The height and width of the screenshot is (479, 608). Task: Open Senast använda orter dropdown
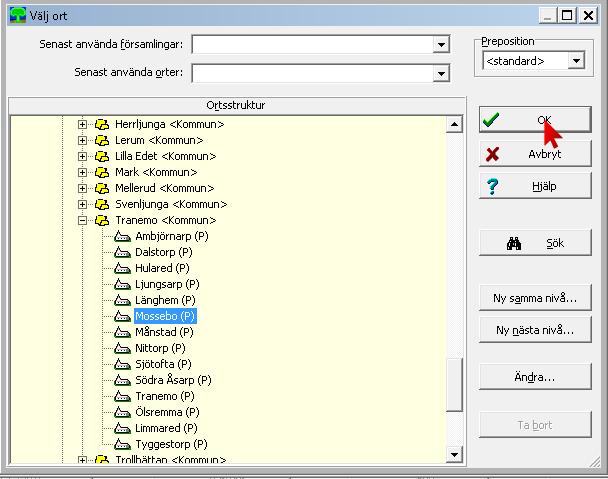click(441, 73)
